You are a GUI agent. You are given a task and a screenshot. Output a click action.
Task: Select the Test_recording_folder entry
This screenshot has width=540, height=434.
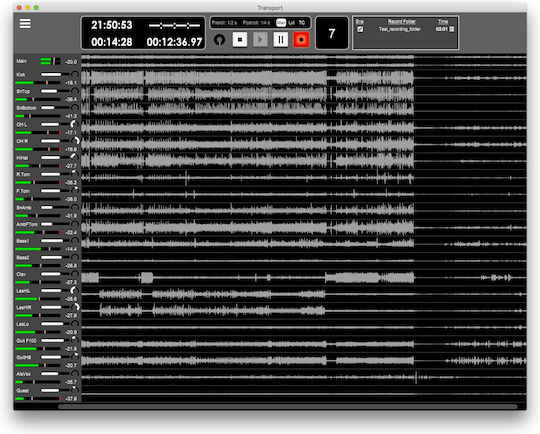point(399,29)
